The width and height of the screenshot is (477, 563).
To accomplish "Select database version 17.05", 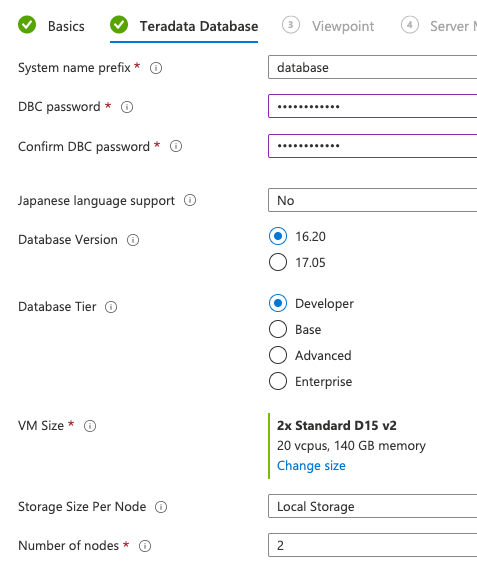I will [x=278, y=262].
